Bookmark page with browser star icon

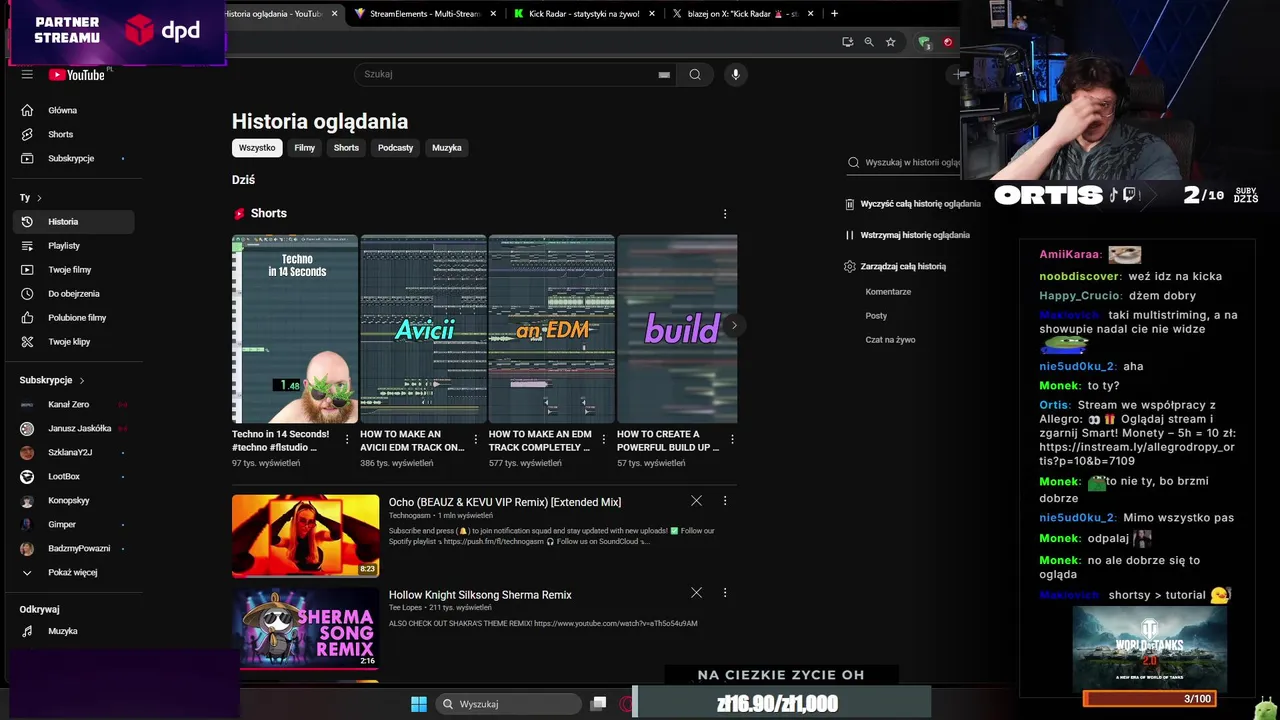pos(890,42)
